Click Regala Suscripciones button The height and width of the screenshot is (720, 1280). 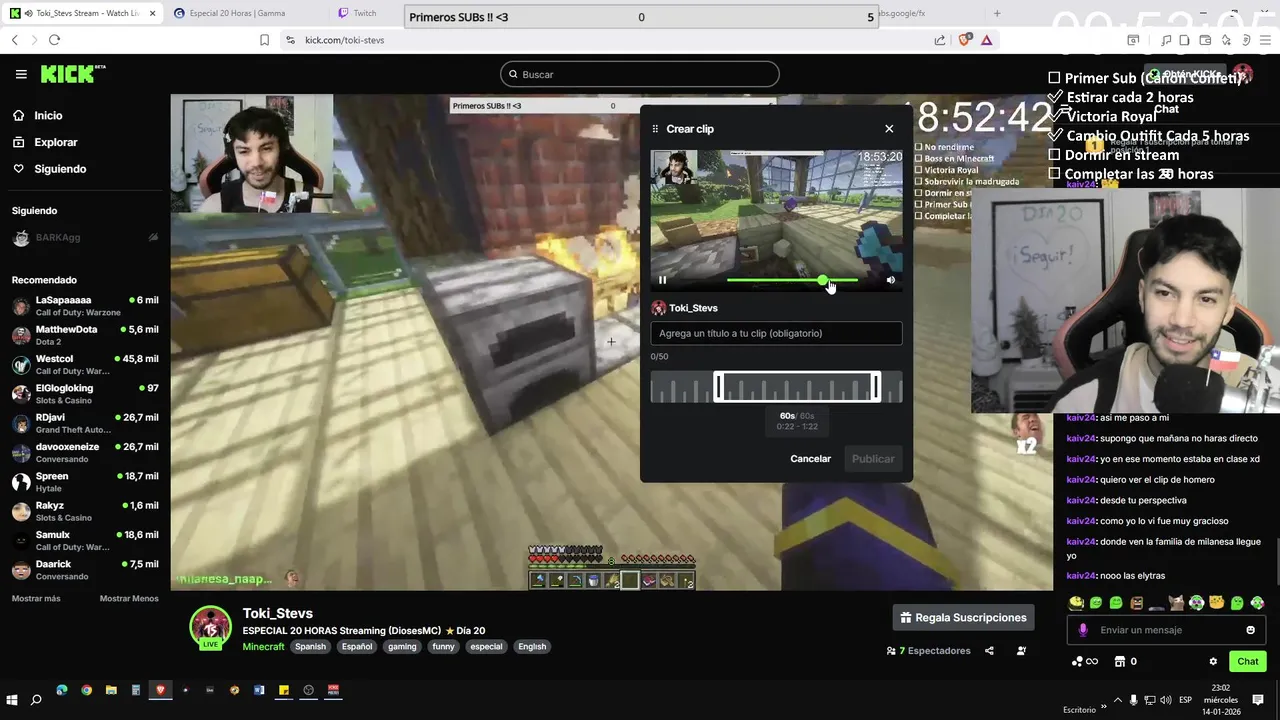click(x=963, y=617)
